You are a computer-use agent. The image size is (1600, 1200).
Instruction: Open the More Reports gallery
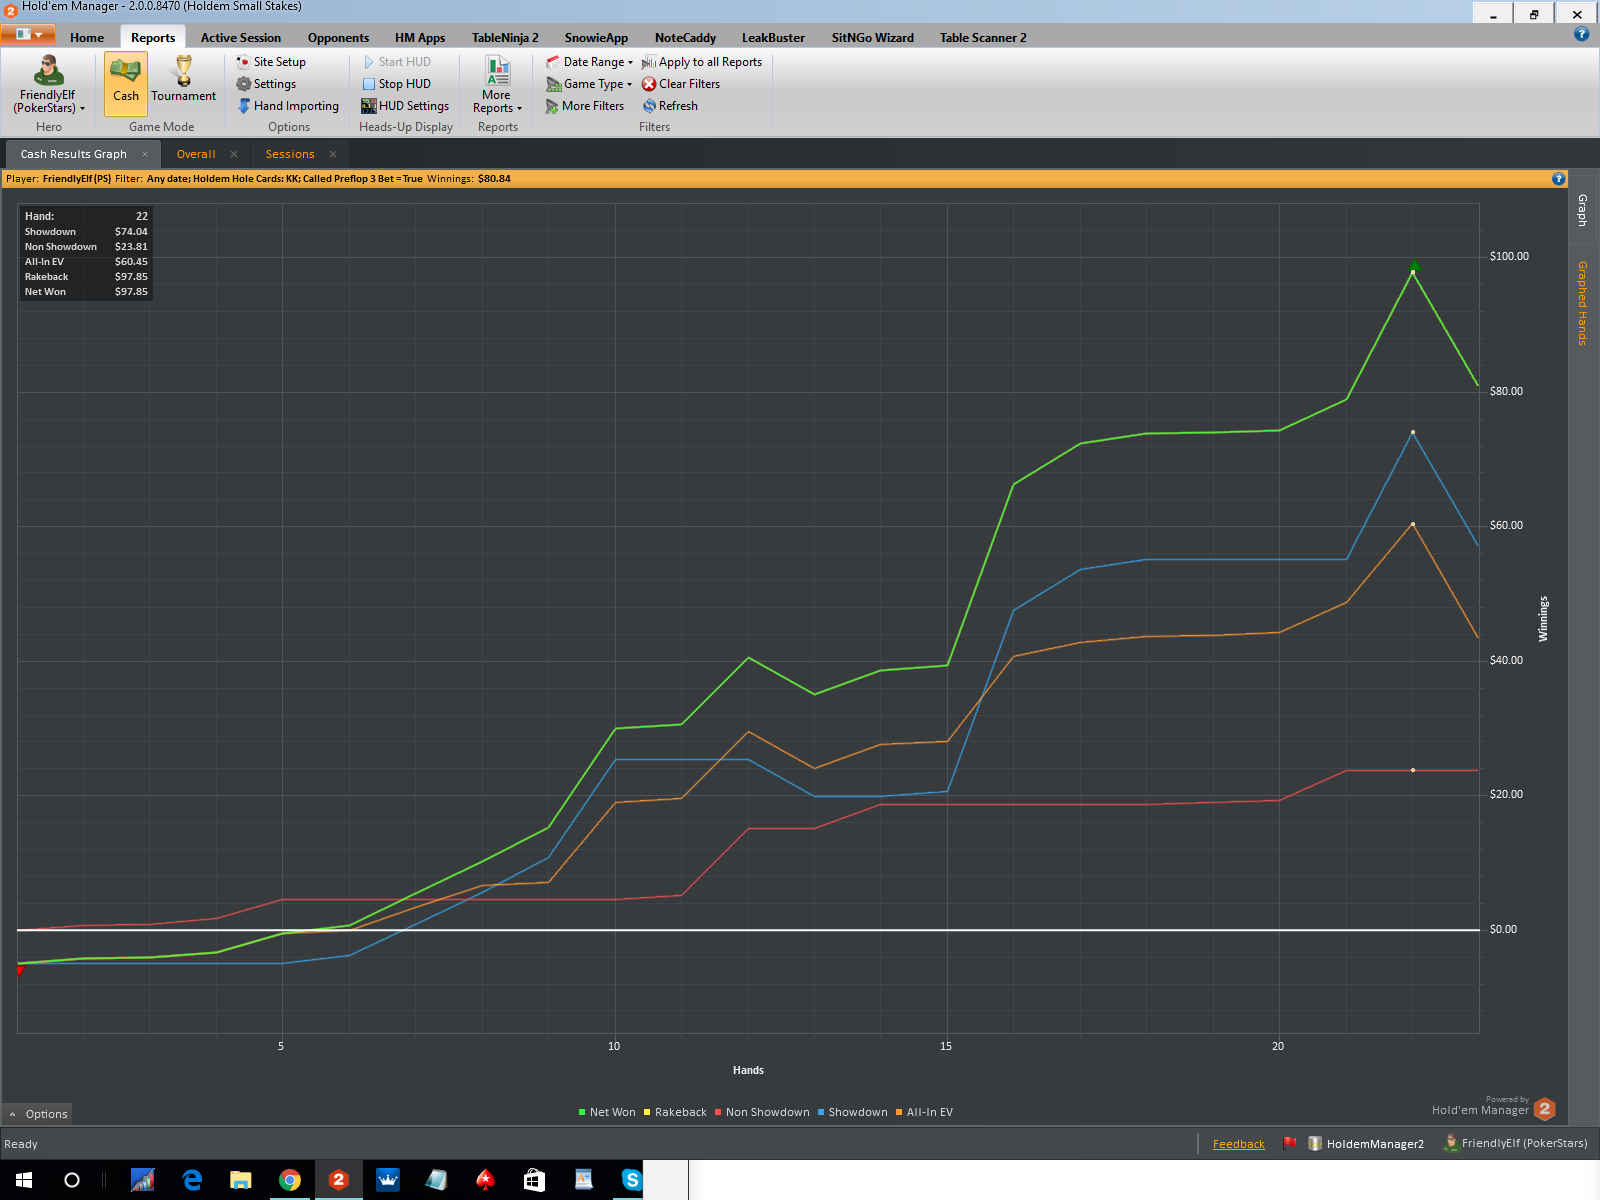click(497, 84)
